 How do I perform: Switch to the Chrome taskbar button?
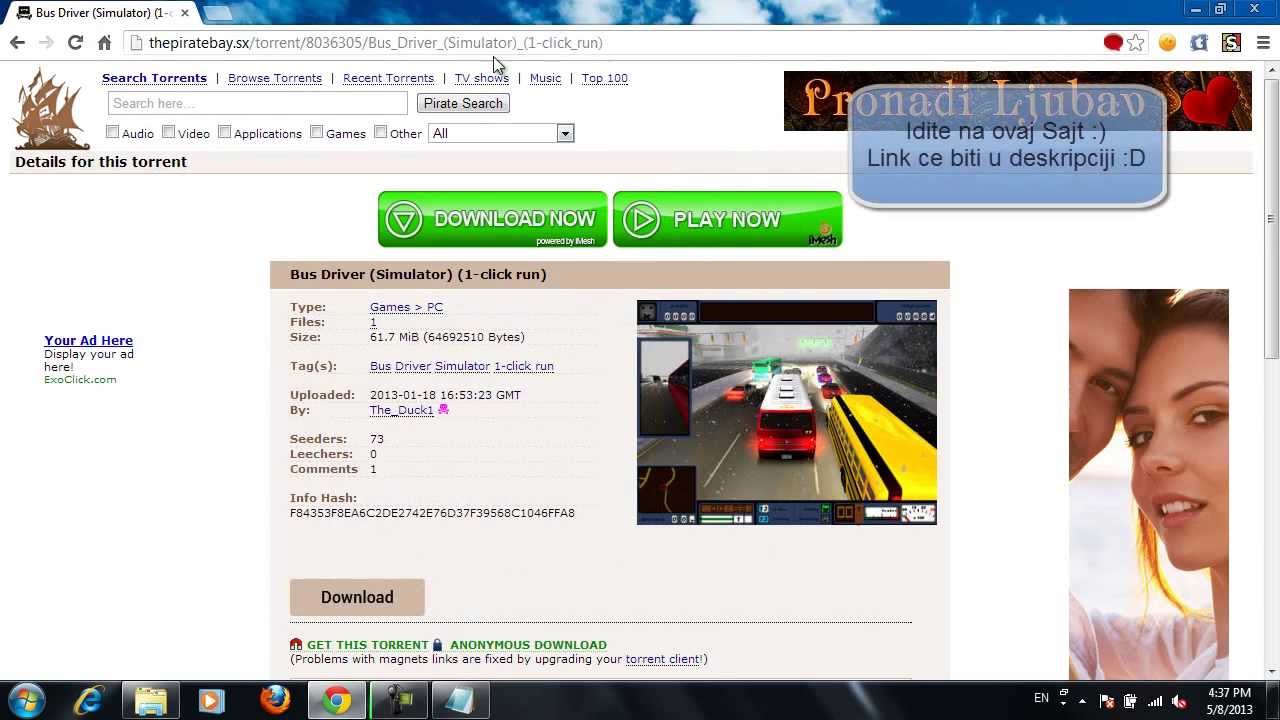(x=337, y=700)
